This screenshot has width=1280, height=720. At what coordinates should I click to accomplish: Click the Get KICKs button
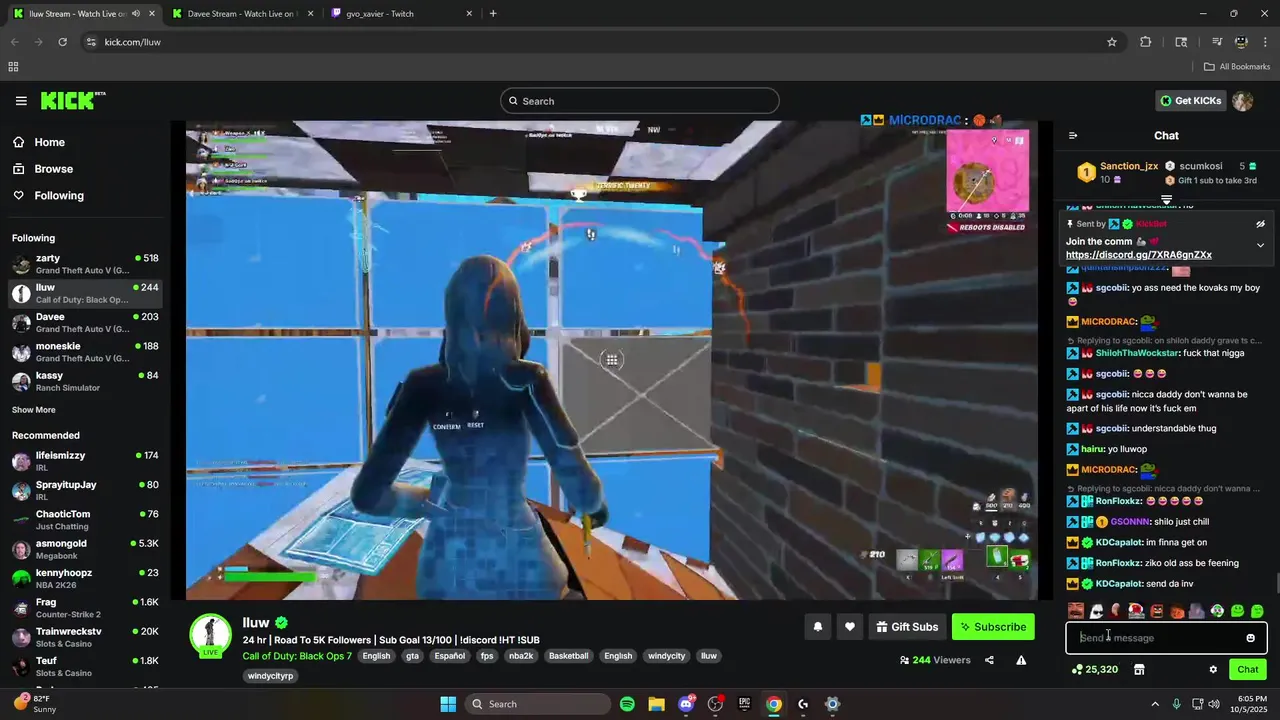click(1190, 101)
